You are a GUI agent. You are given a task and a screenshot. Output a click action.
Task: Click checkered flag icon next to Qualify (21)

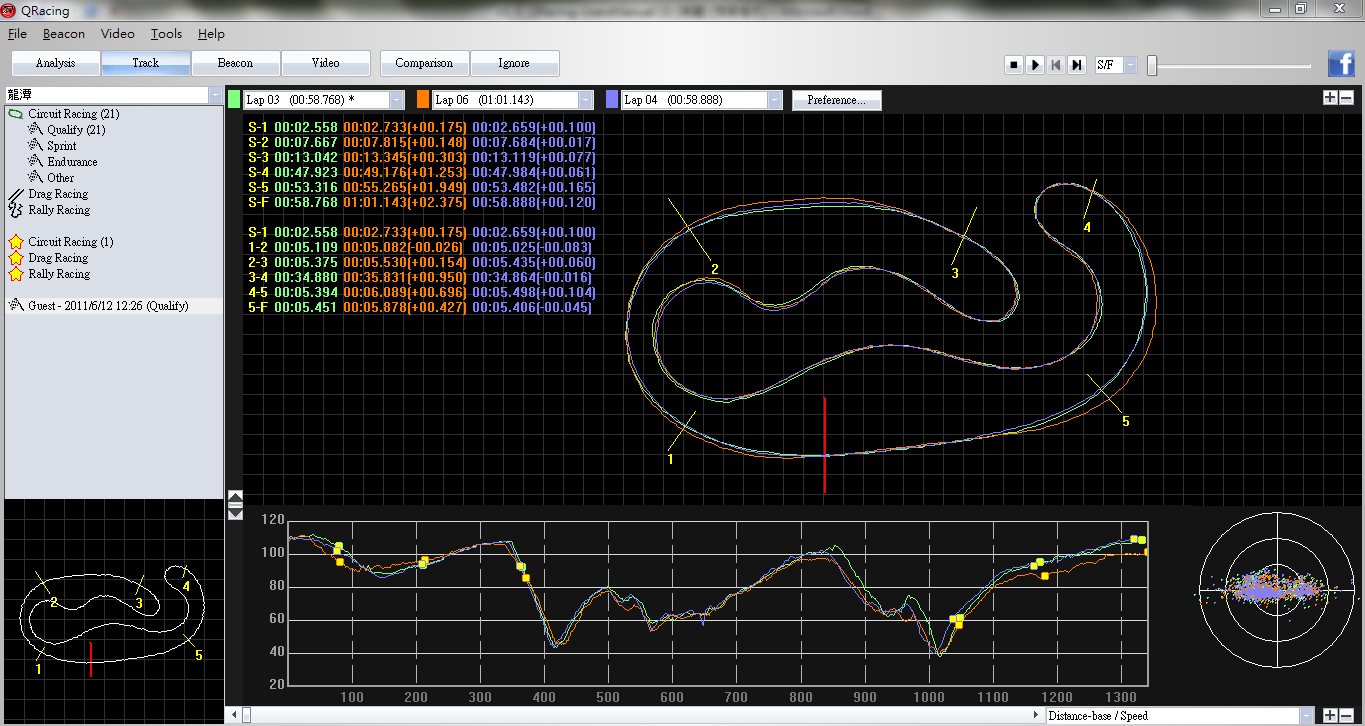(x=36, y=130)
